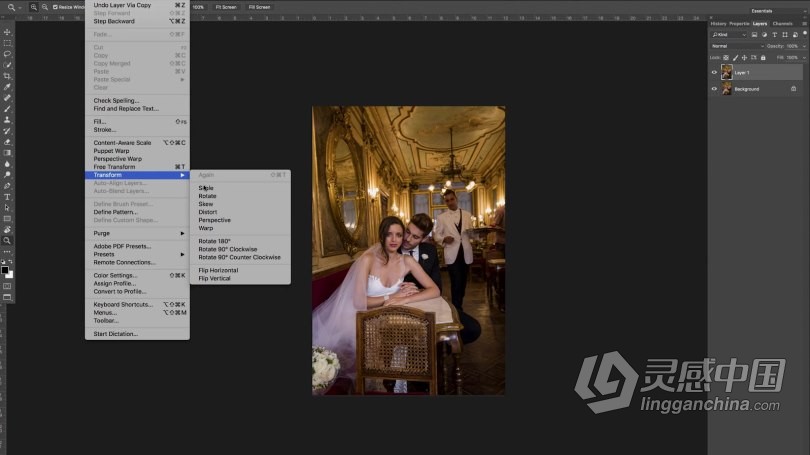
Task: Toggle prevent artboard auto-nesting lock
Action: 754,58
